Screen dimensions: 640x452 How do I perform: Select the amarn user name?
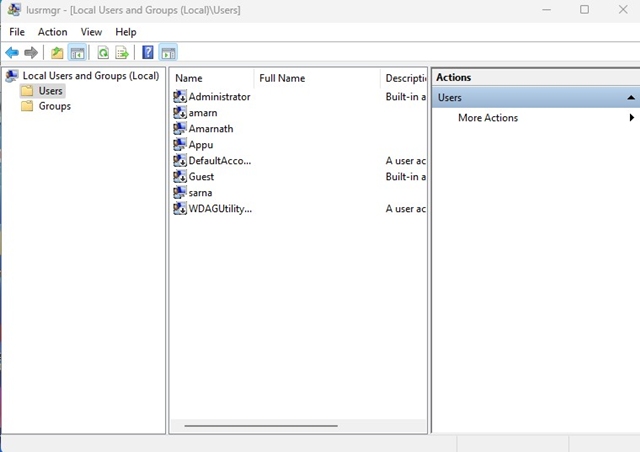pyautogui.click(x=203, y=113)
